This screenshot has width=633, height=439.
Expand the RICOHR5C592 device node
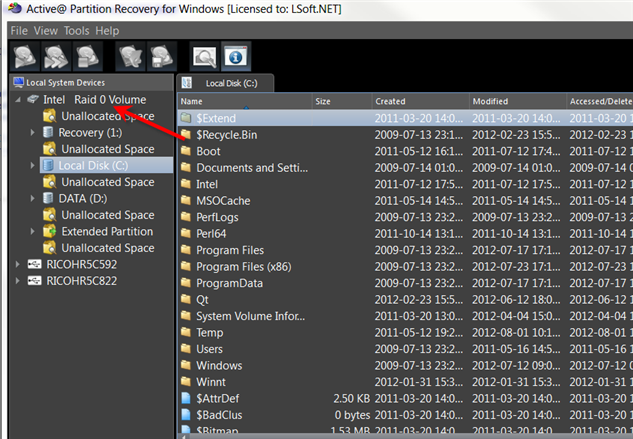click(17, 265)
